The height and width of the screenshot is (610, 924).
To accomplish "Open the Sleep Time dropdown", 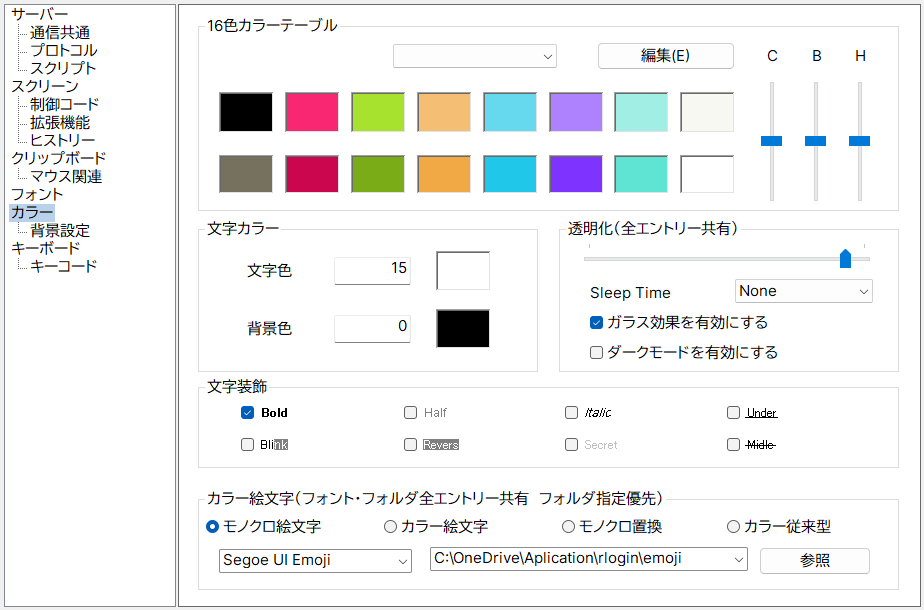I will point(803,291).
